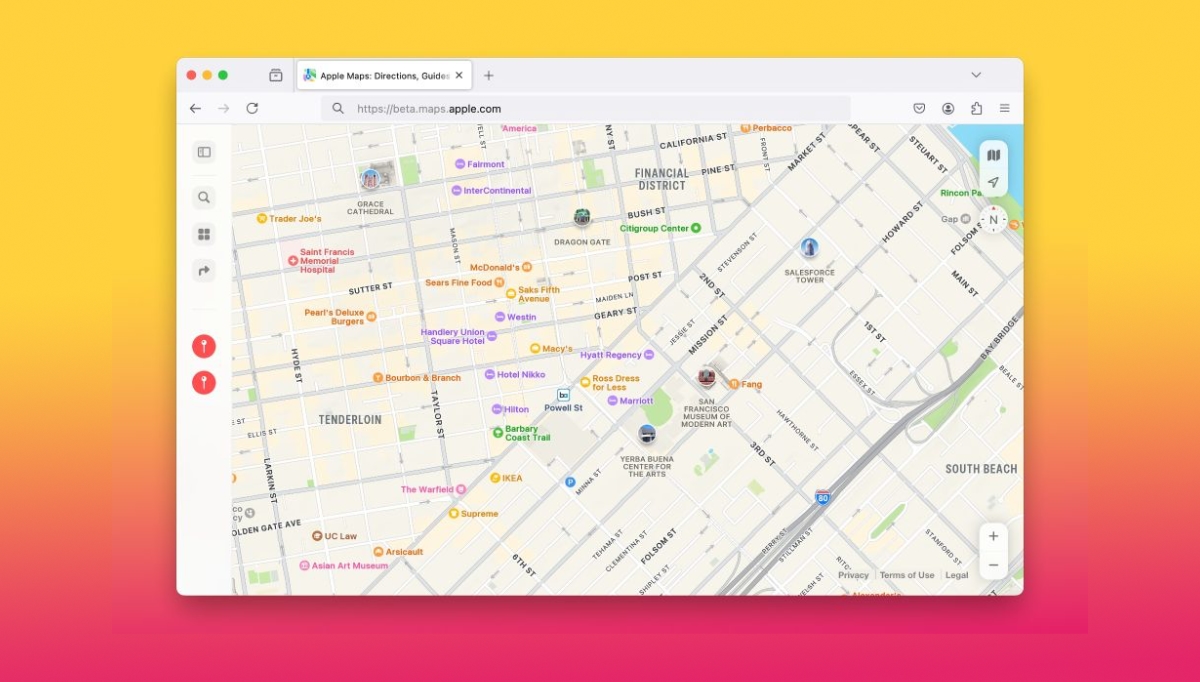1200x682 pixels.
Task: Select the Perbacco restaurant marker
Action: pos(745,128)
